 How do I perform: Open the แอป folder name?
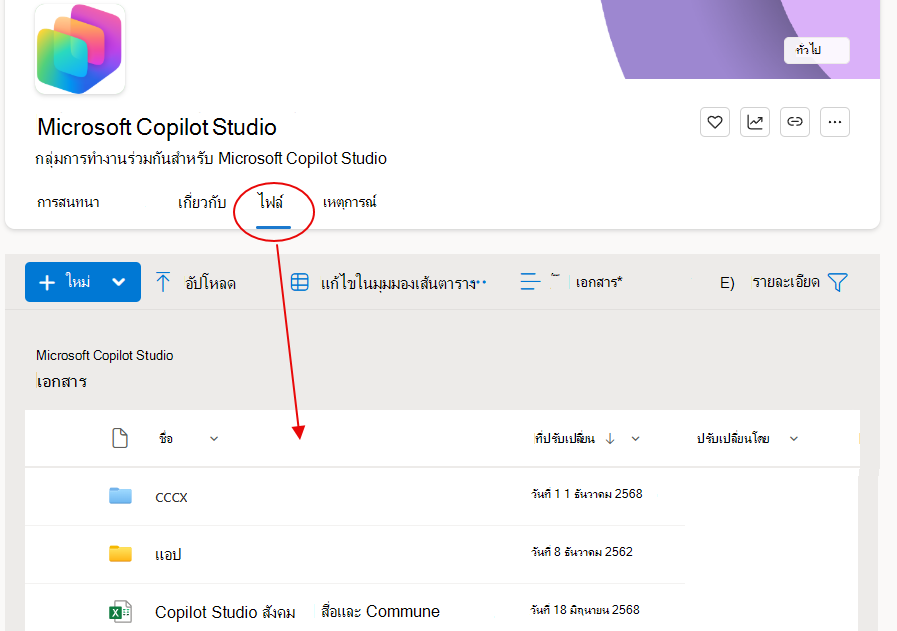(x=168, y=555)
